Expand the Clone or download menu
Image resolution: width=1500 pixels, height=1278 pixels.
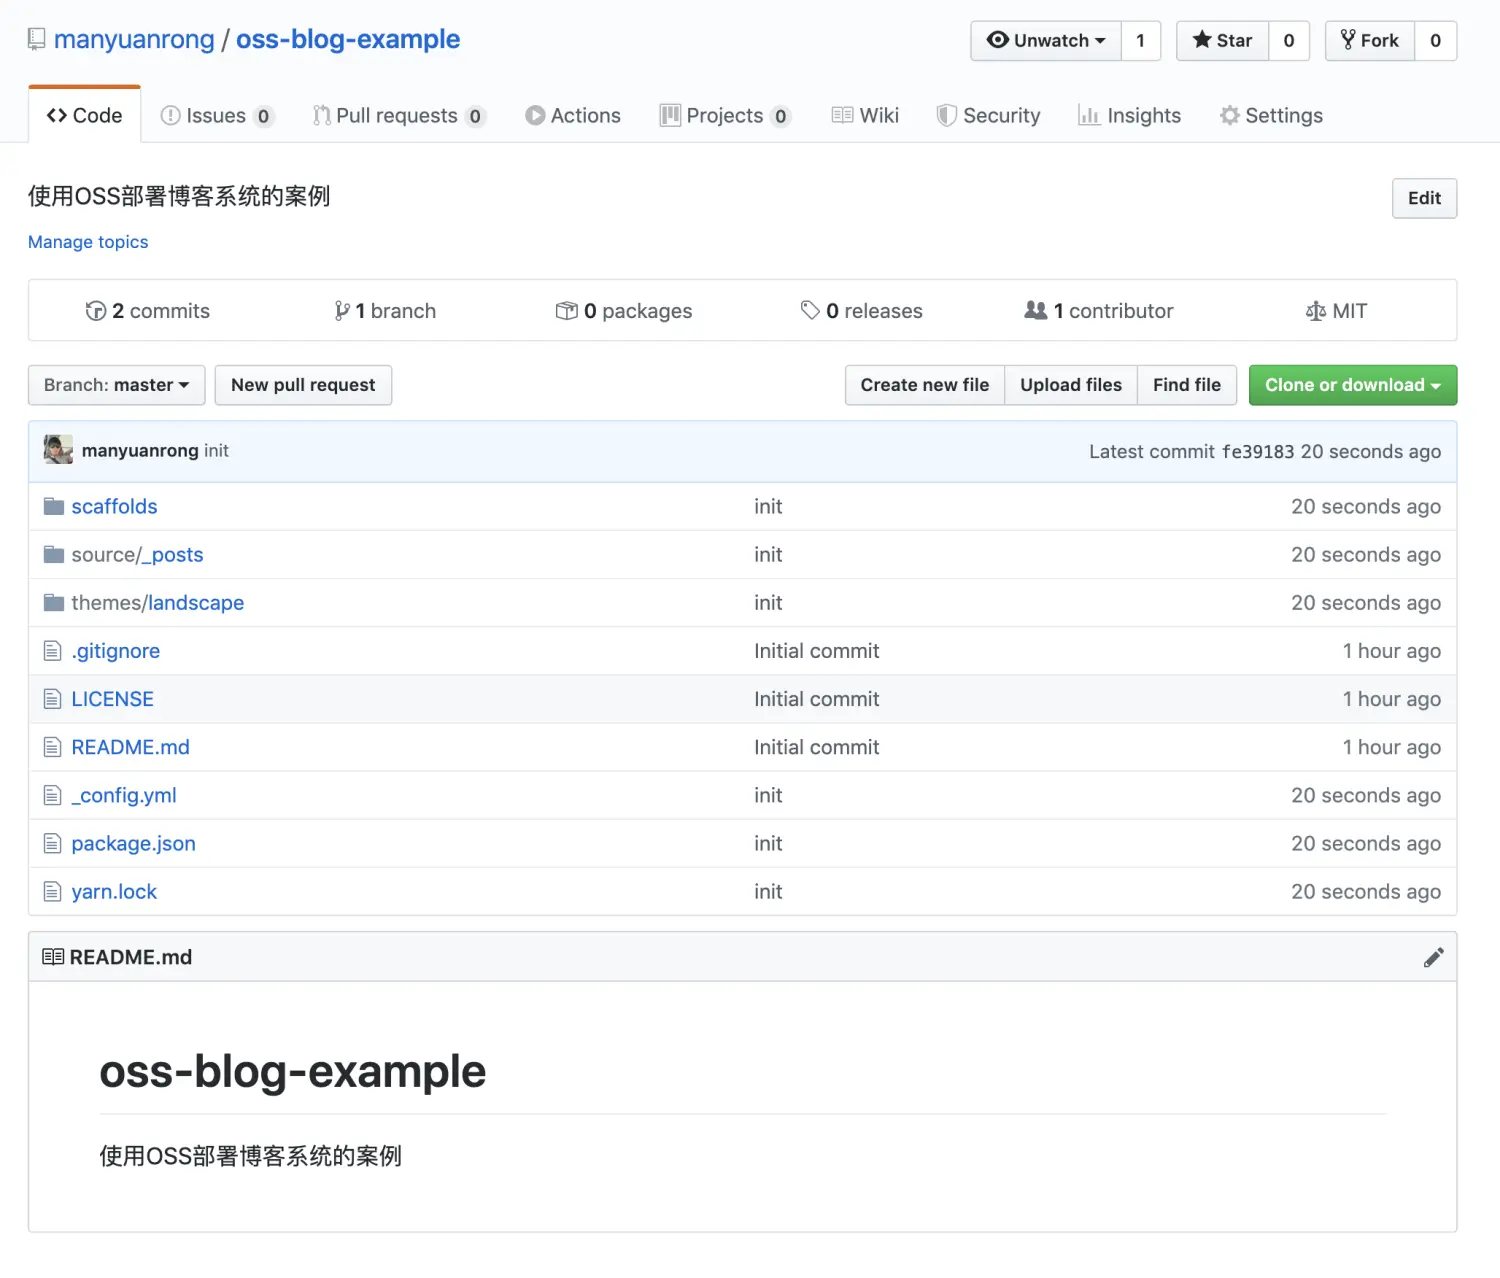pyautogui.click(x=1352, y=385)
